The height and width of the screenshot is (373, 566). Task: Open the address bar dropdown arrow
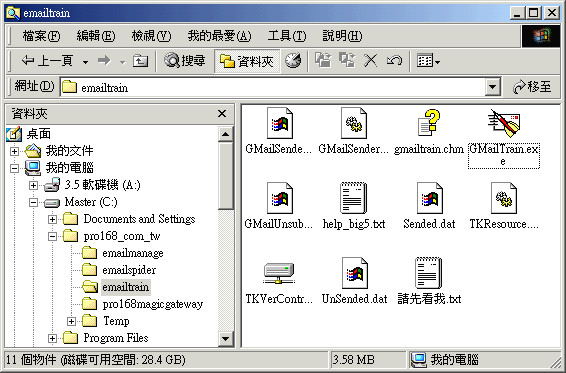tap(492, 87)
